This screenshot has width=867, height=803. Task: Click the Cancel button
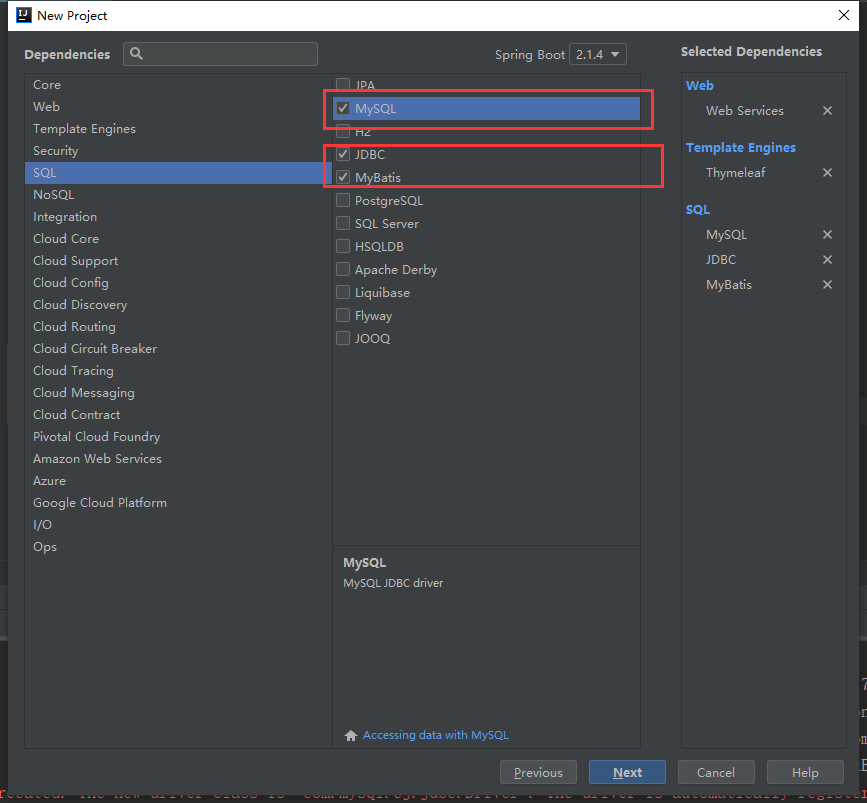(x=716, y=772)
